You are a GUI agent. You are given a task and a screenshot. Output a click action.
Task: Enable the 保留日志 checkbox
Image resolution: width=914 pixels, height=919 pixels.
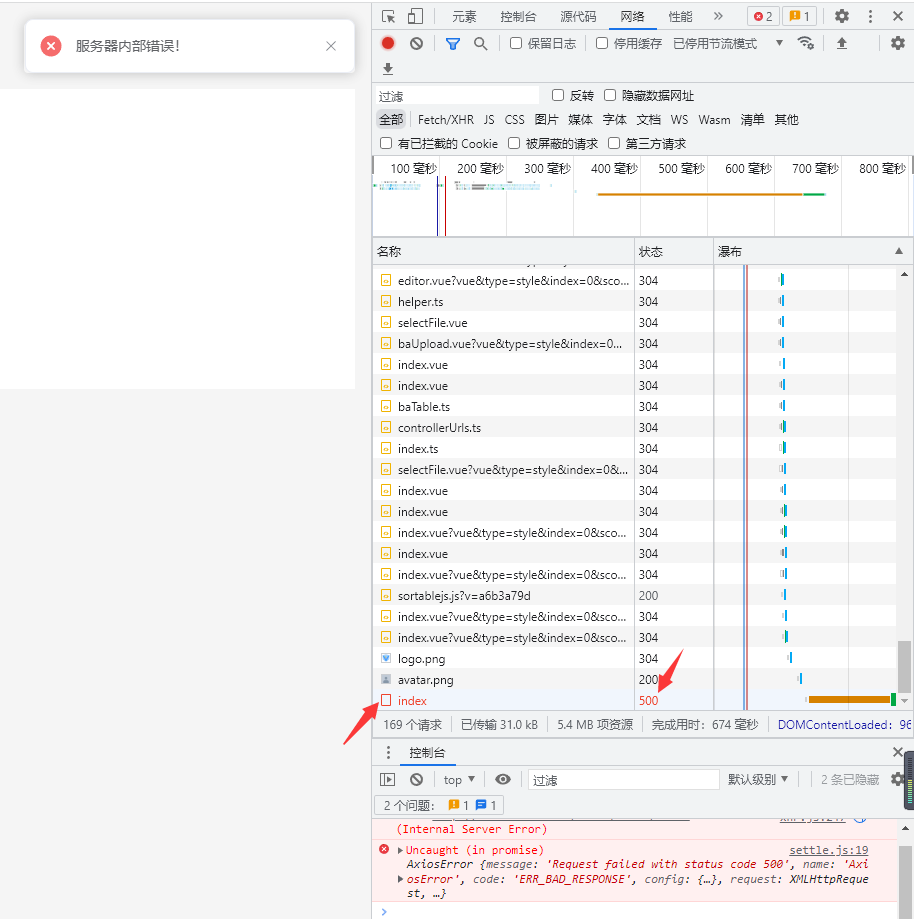click(516, 43)
